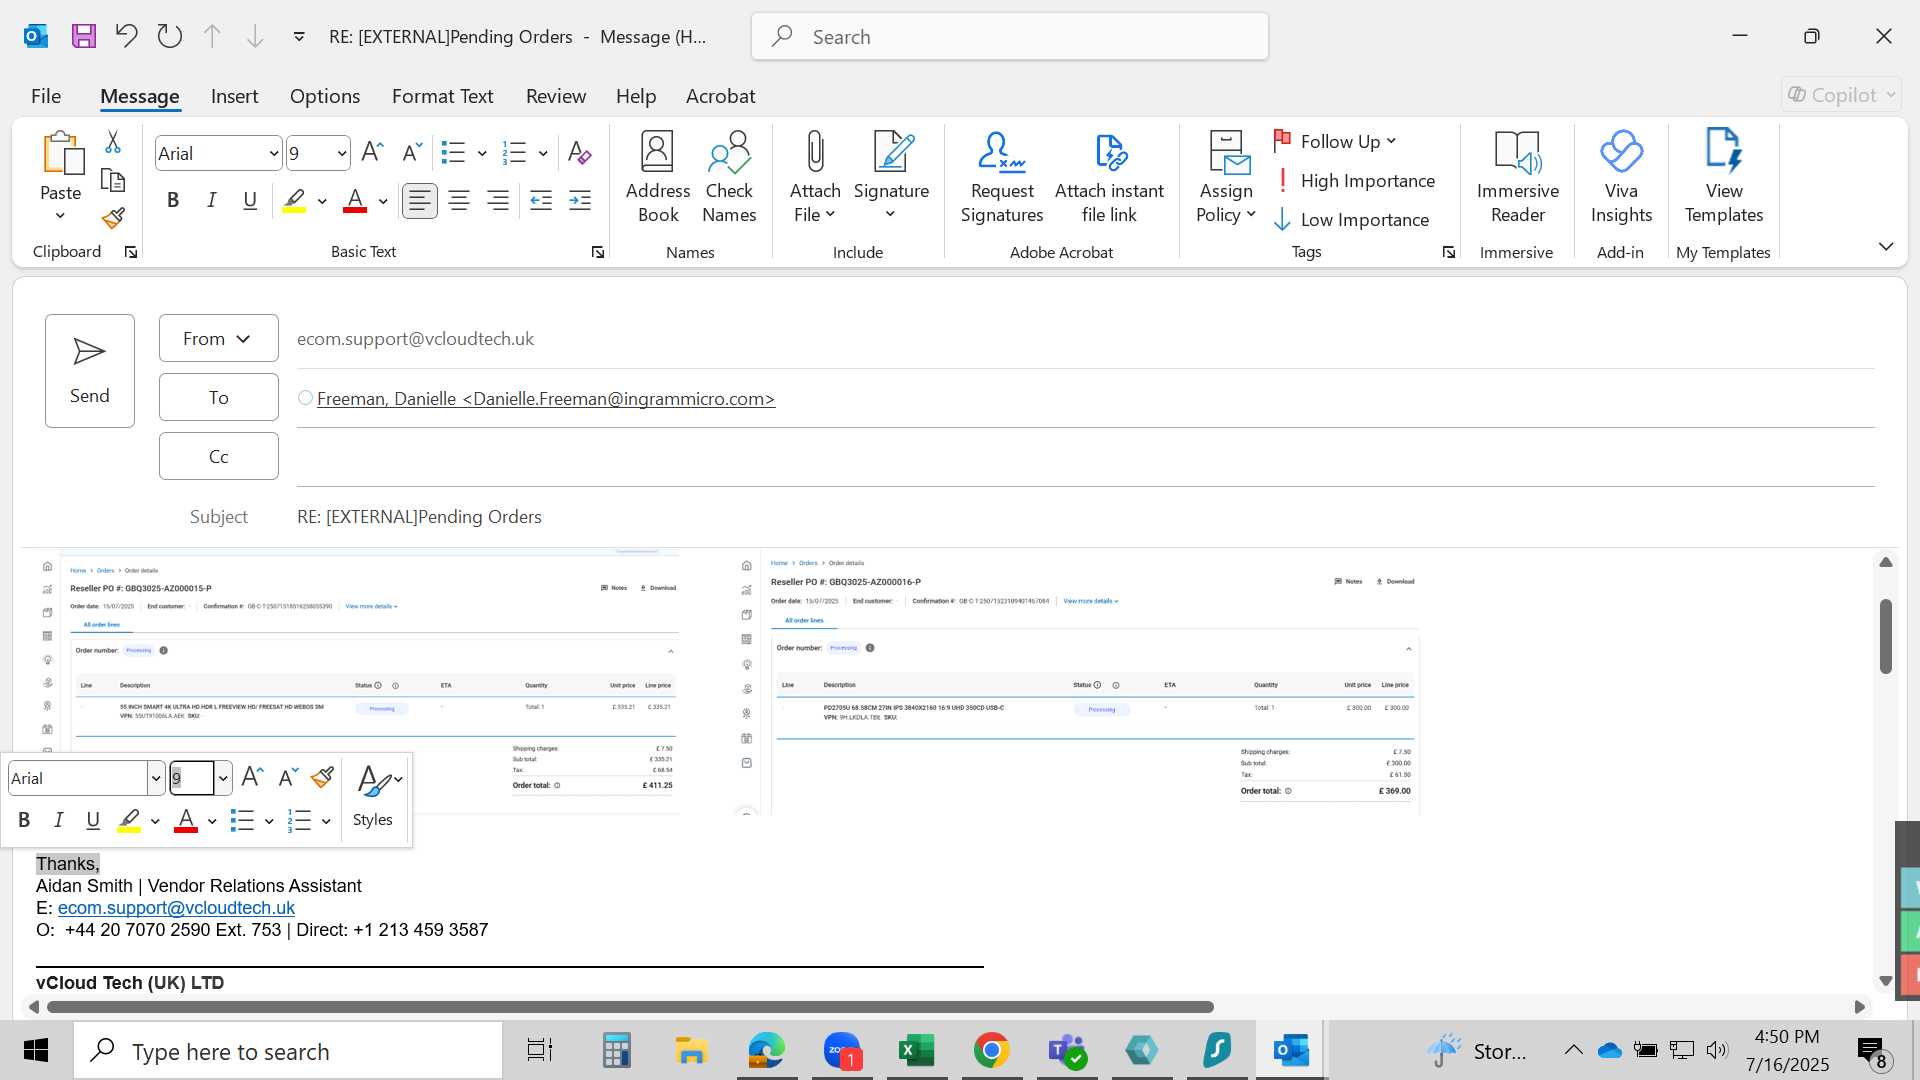Clear all formatting in ribbon
Screen dimensions: 1920x1080
579,153
